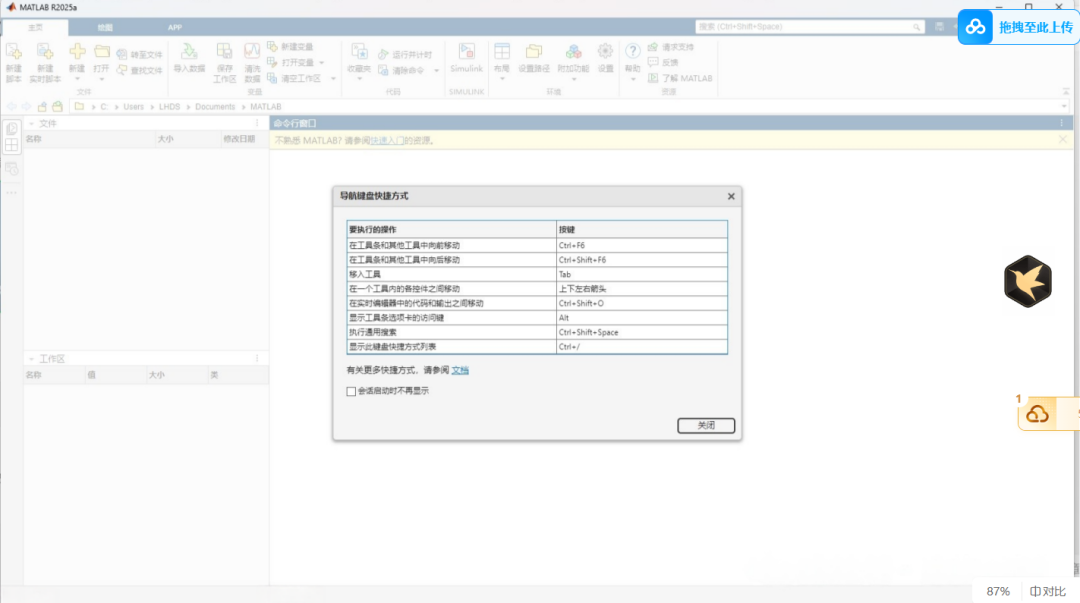Click 新建变量 (New Variable)
This screenshot has width=1080, height=603.
click(290, 47)
